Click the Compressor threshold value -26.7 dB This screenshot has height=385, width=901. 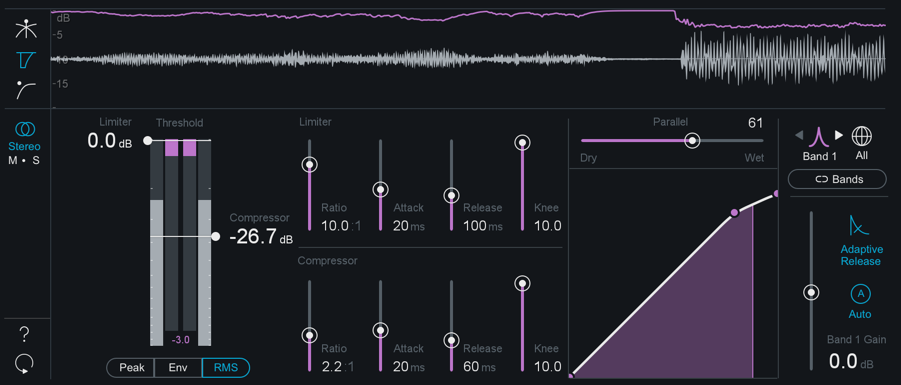tap(261, 237)
